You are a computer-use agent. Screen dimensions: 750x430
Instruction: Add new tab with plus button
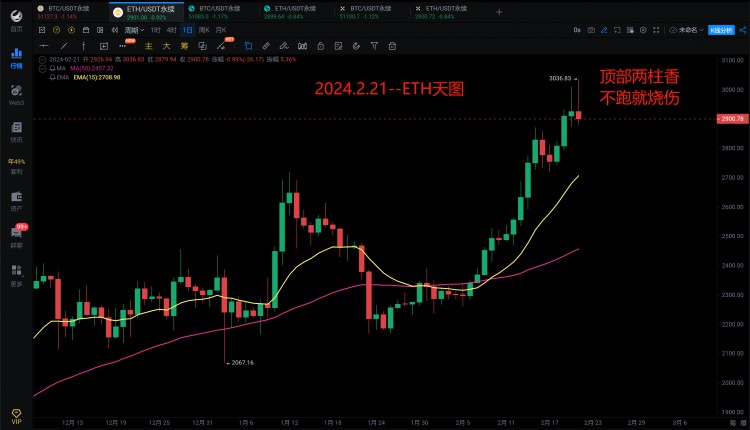499,12
